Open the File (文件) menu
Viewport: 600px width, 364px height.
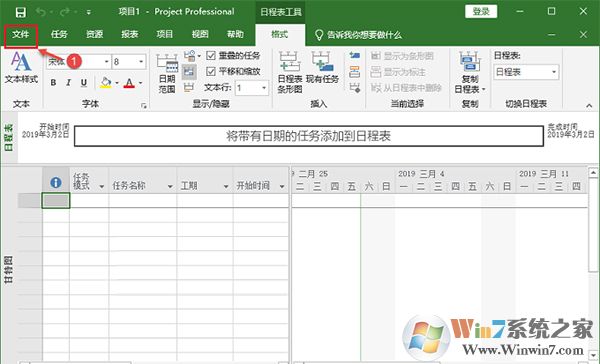click(x=21, y=35)
